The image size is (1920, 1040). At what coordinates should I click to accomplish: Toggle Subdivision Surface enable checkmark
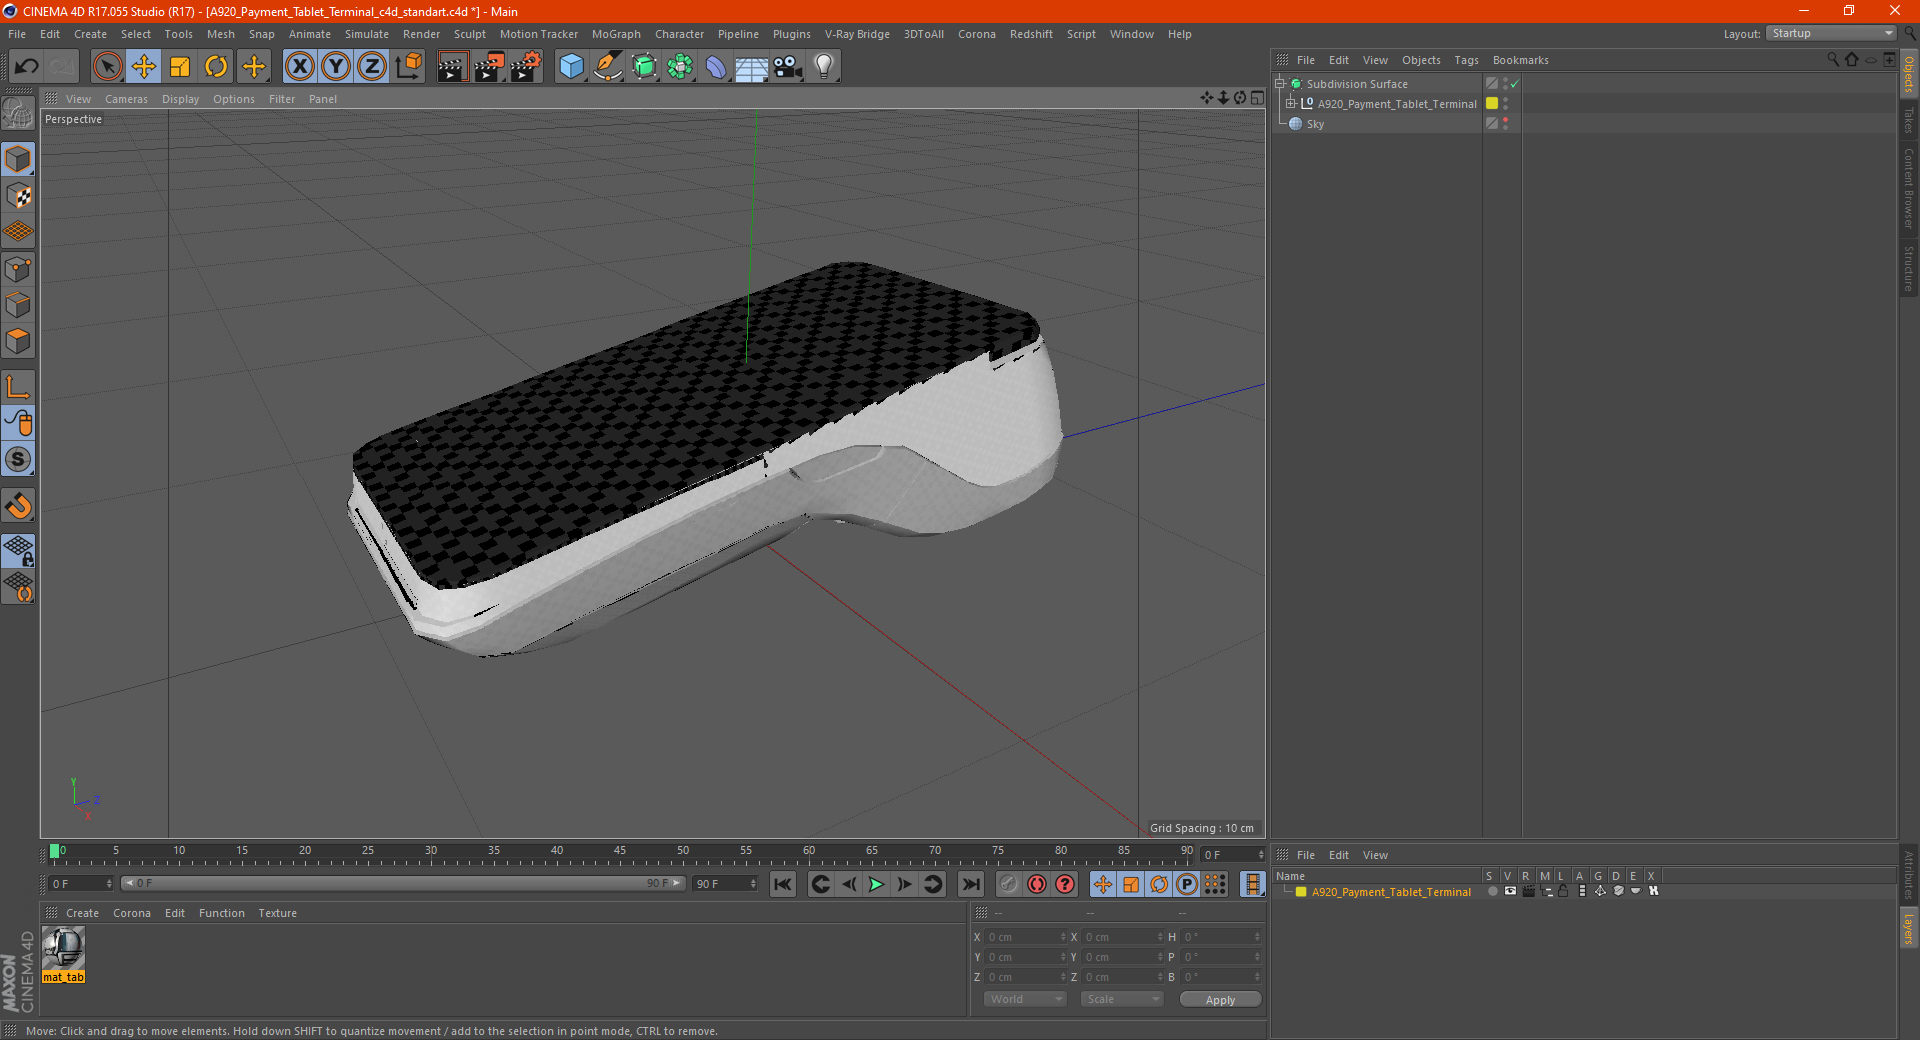point(1514,84)
